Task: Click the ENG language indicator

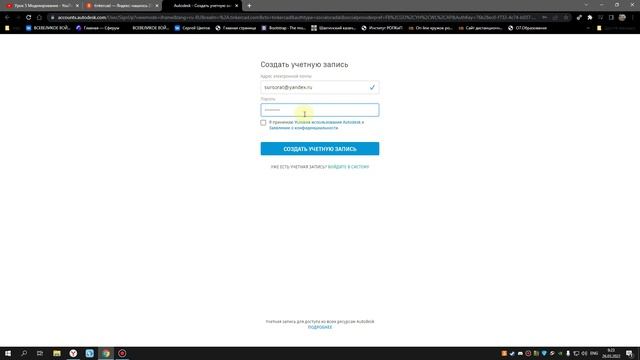Action: pyautogui.click(x=594, y=353)
